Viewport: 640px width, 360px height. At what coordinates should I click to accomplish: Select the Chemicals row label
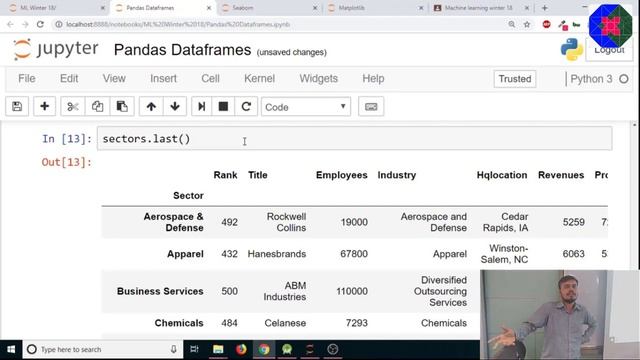point(179,323)
